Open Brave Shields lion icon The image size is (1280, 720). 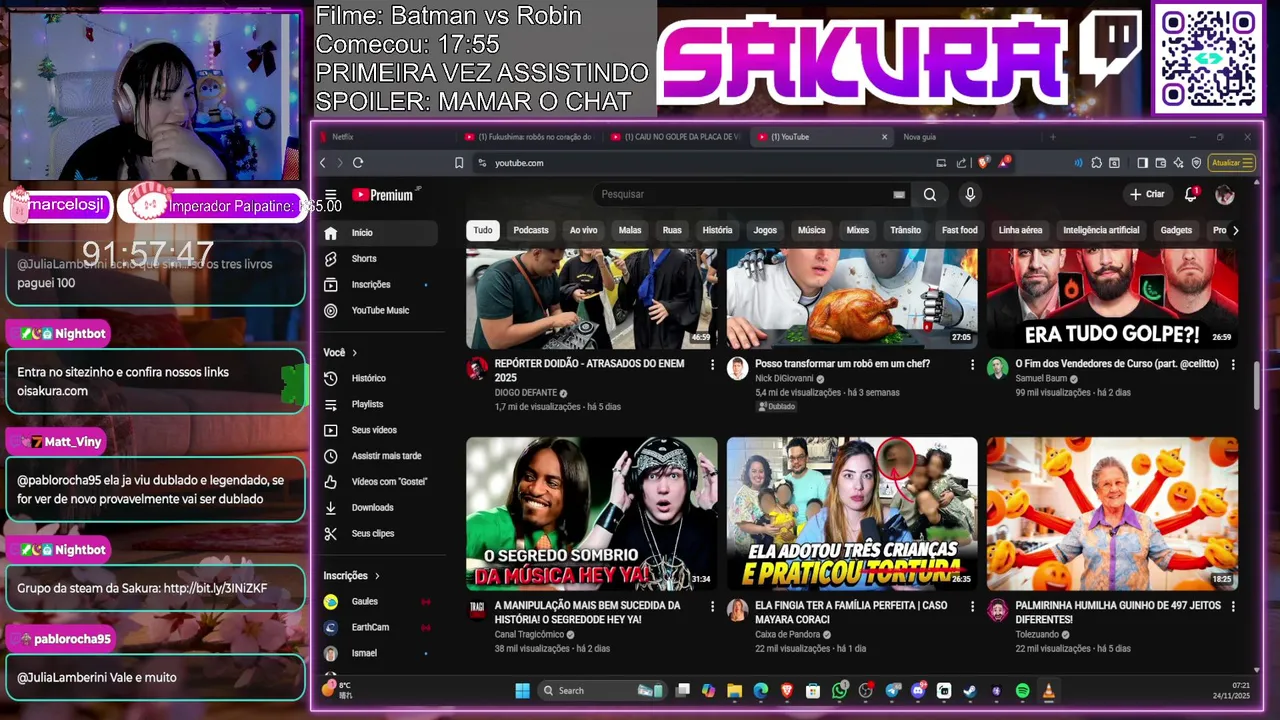point(983,163)
